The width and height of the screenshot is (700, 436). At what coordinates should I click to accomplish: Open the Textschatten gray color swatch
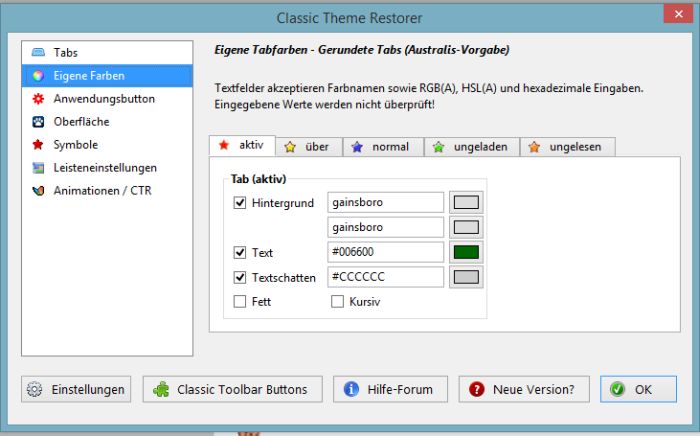coord(466,277)
